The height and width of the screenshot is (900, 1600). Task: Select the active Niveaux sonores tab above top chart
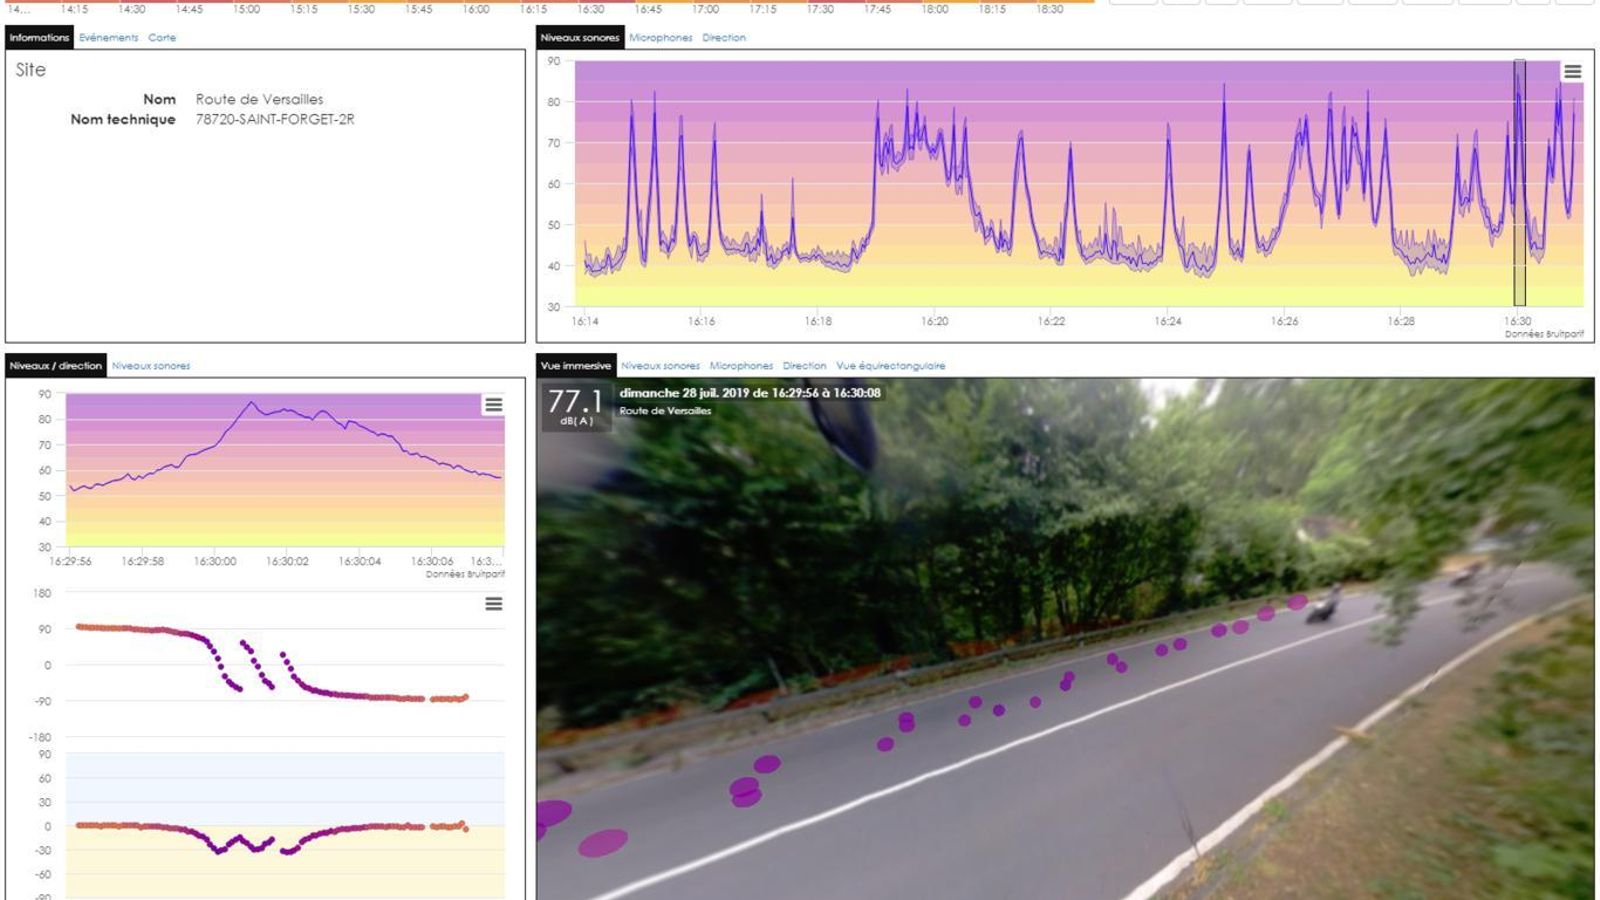[x=580, y=38]
